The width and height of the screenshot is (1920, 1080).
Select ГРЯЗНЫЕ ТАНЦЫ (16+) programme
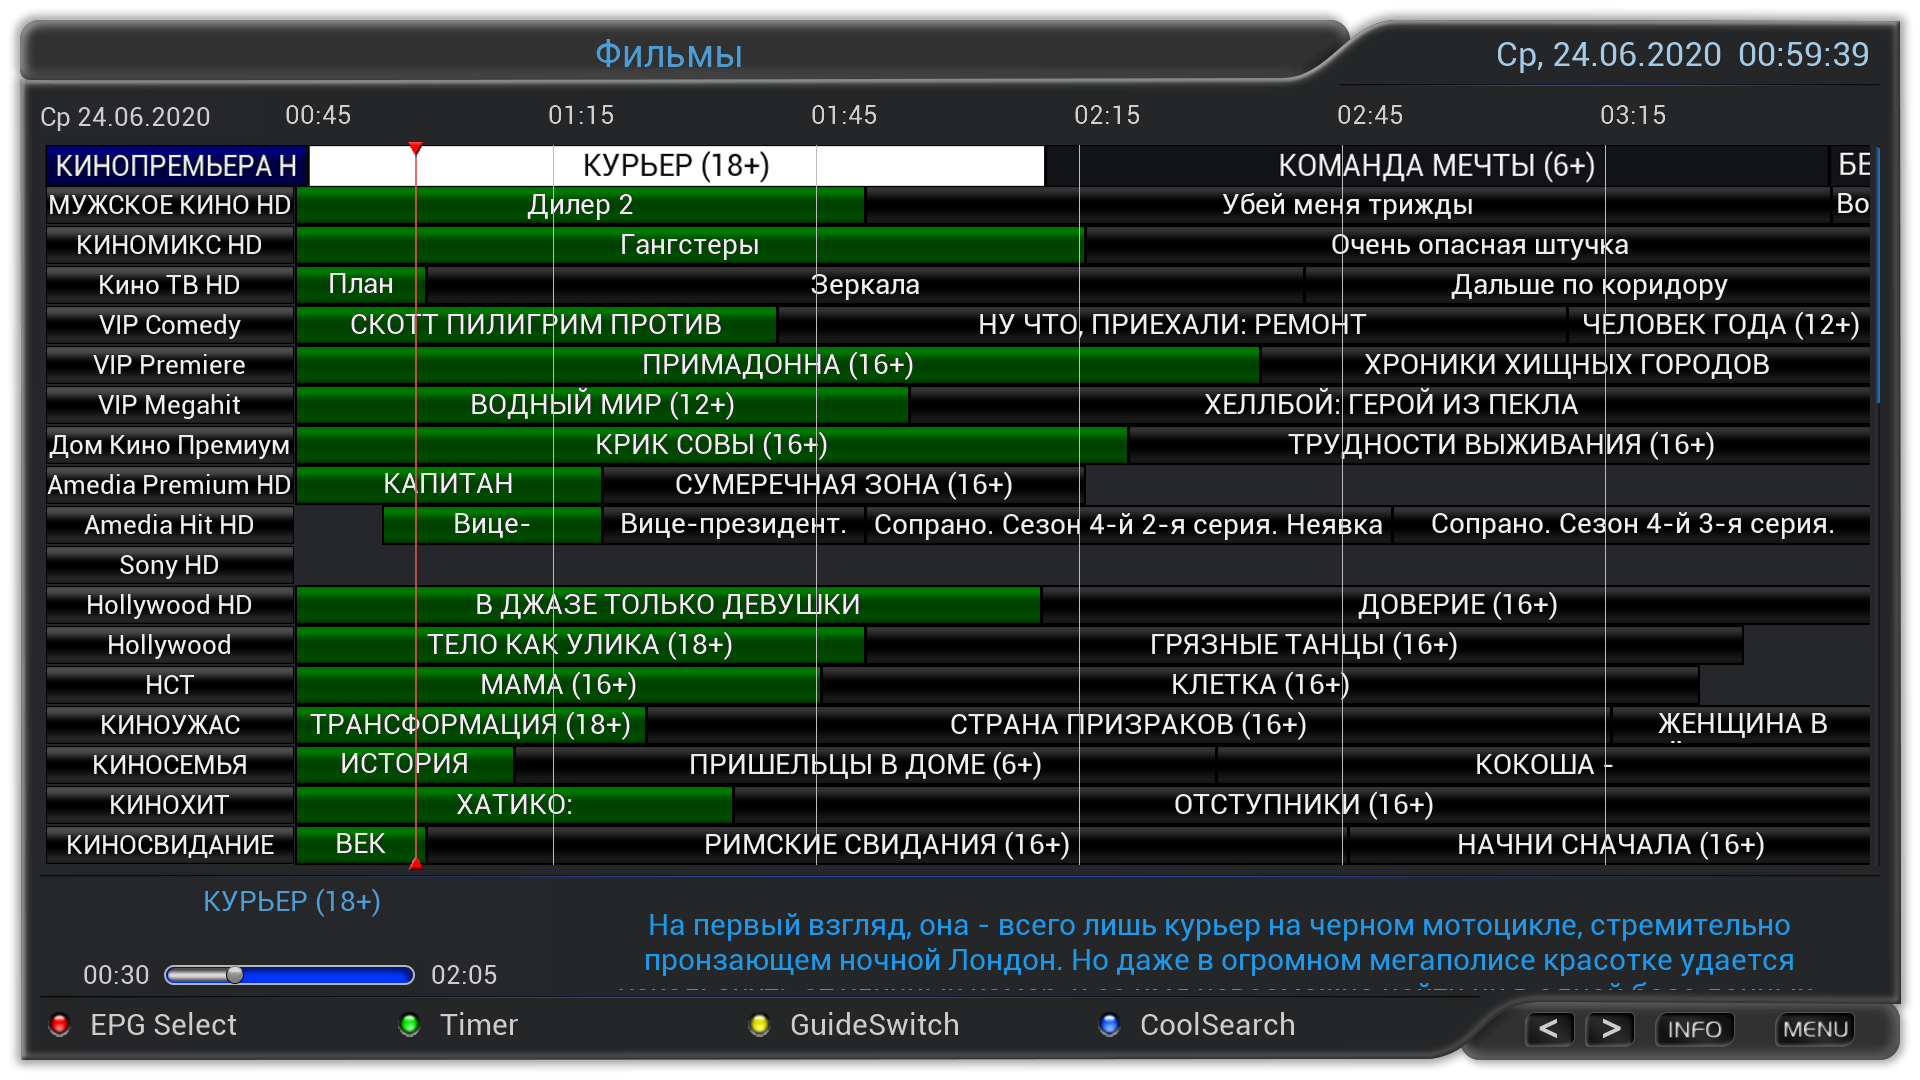[1303, 645]
